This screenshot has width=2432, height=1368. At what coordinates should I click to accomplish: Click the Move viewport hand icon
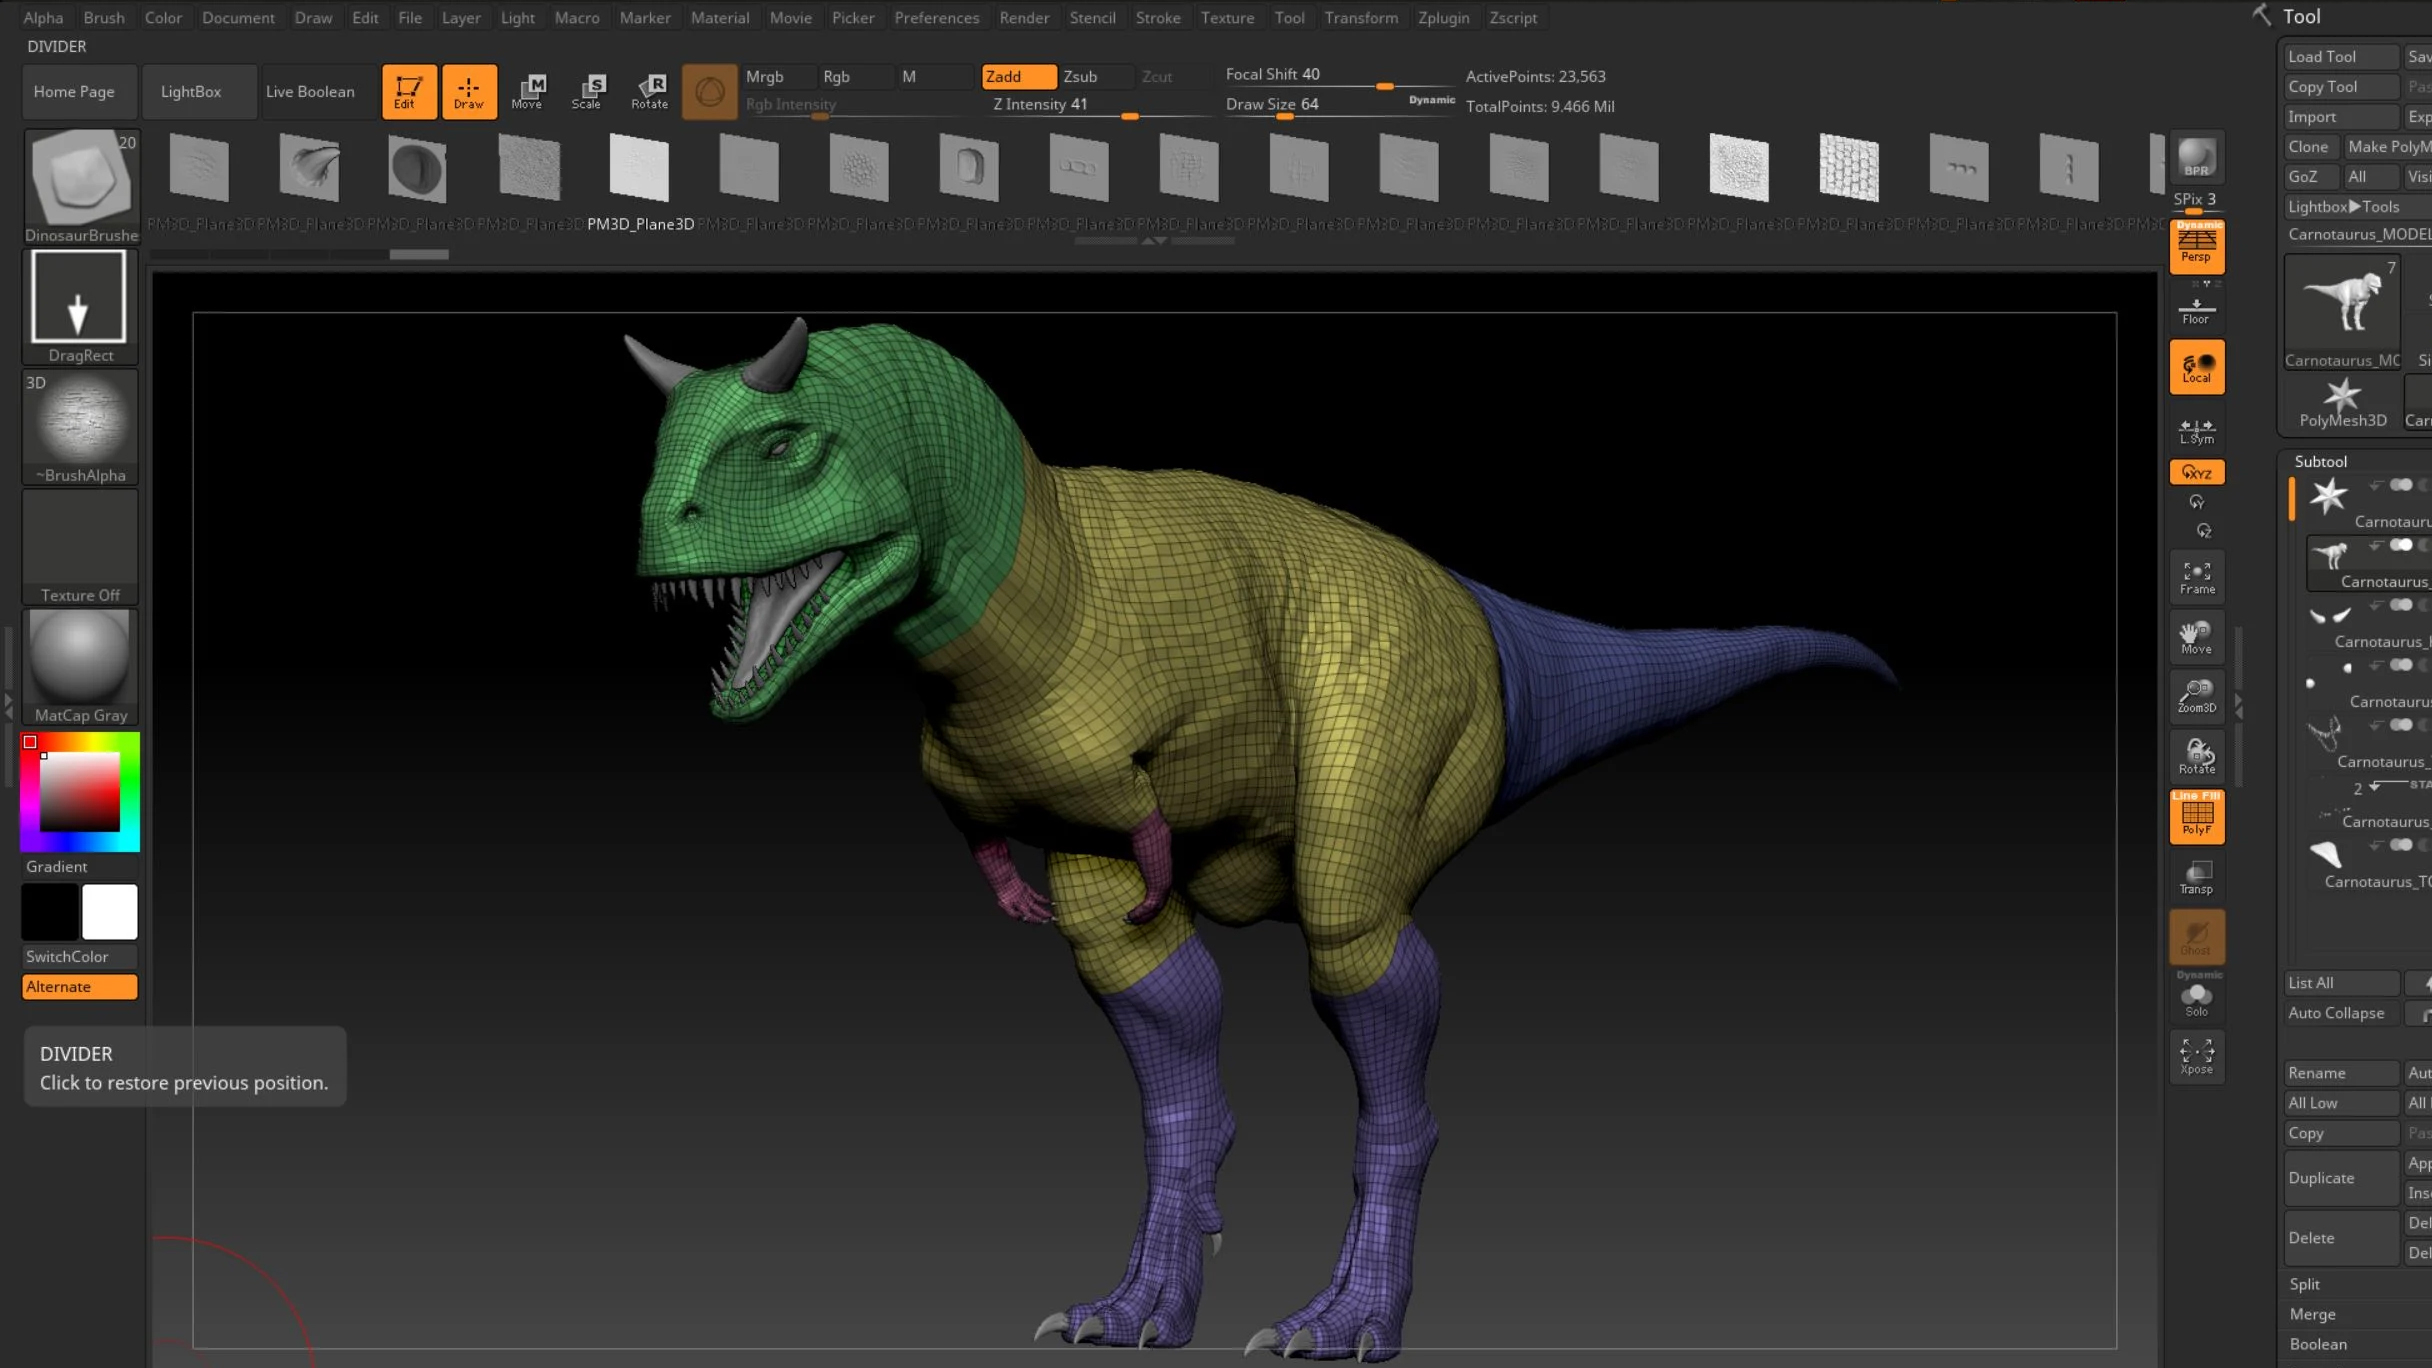point(2196,637)
